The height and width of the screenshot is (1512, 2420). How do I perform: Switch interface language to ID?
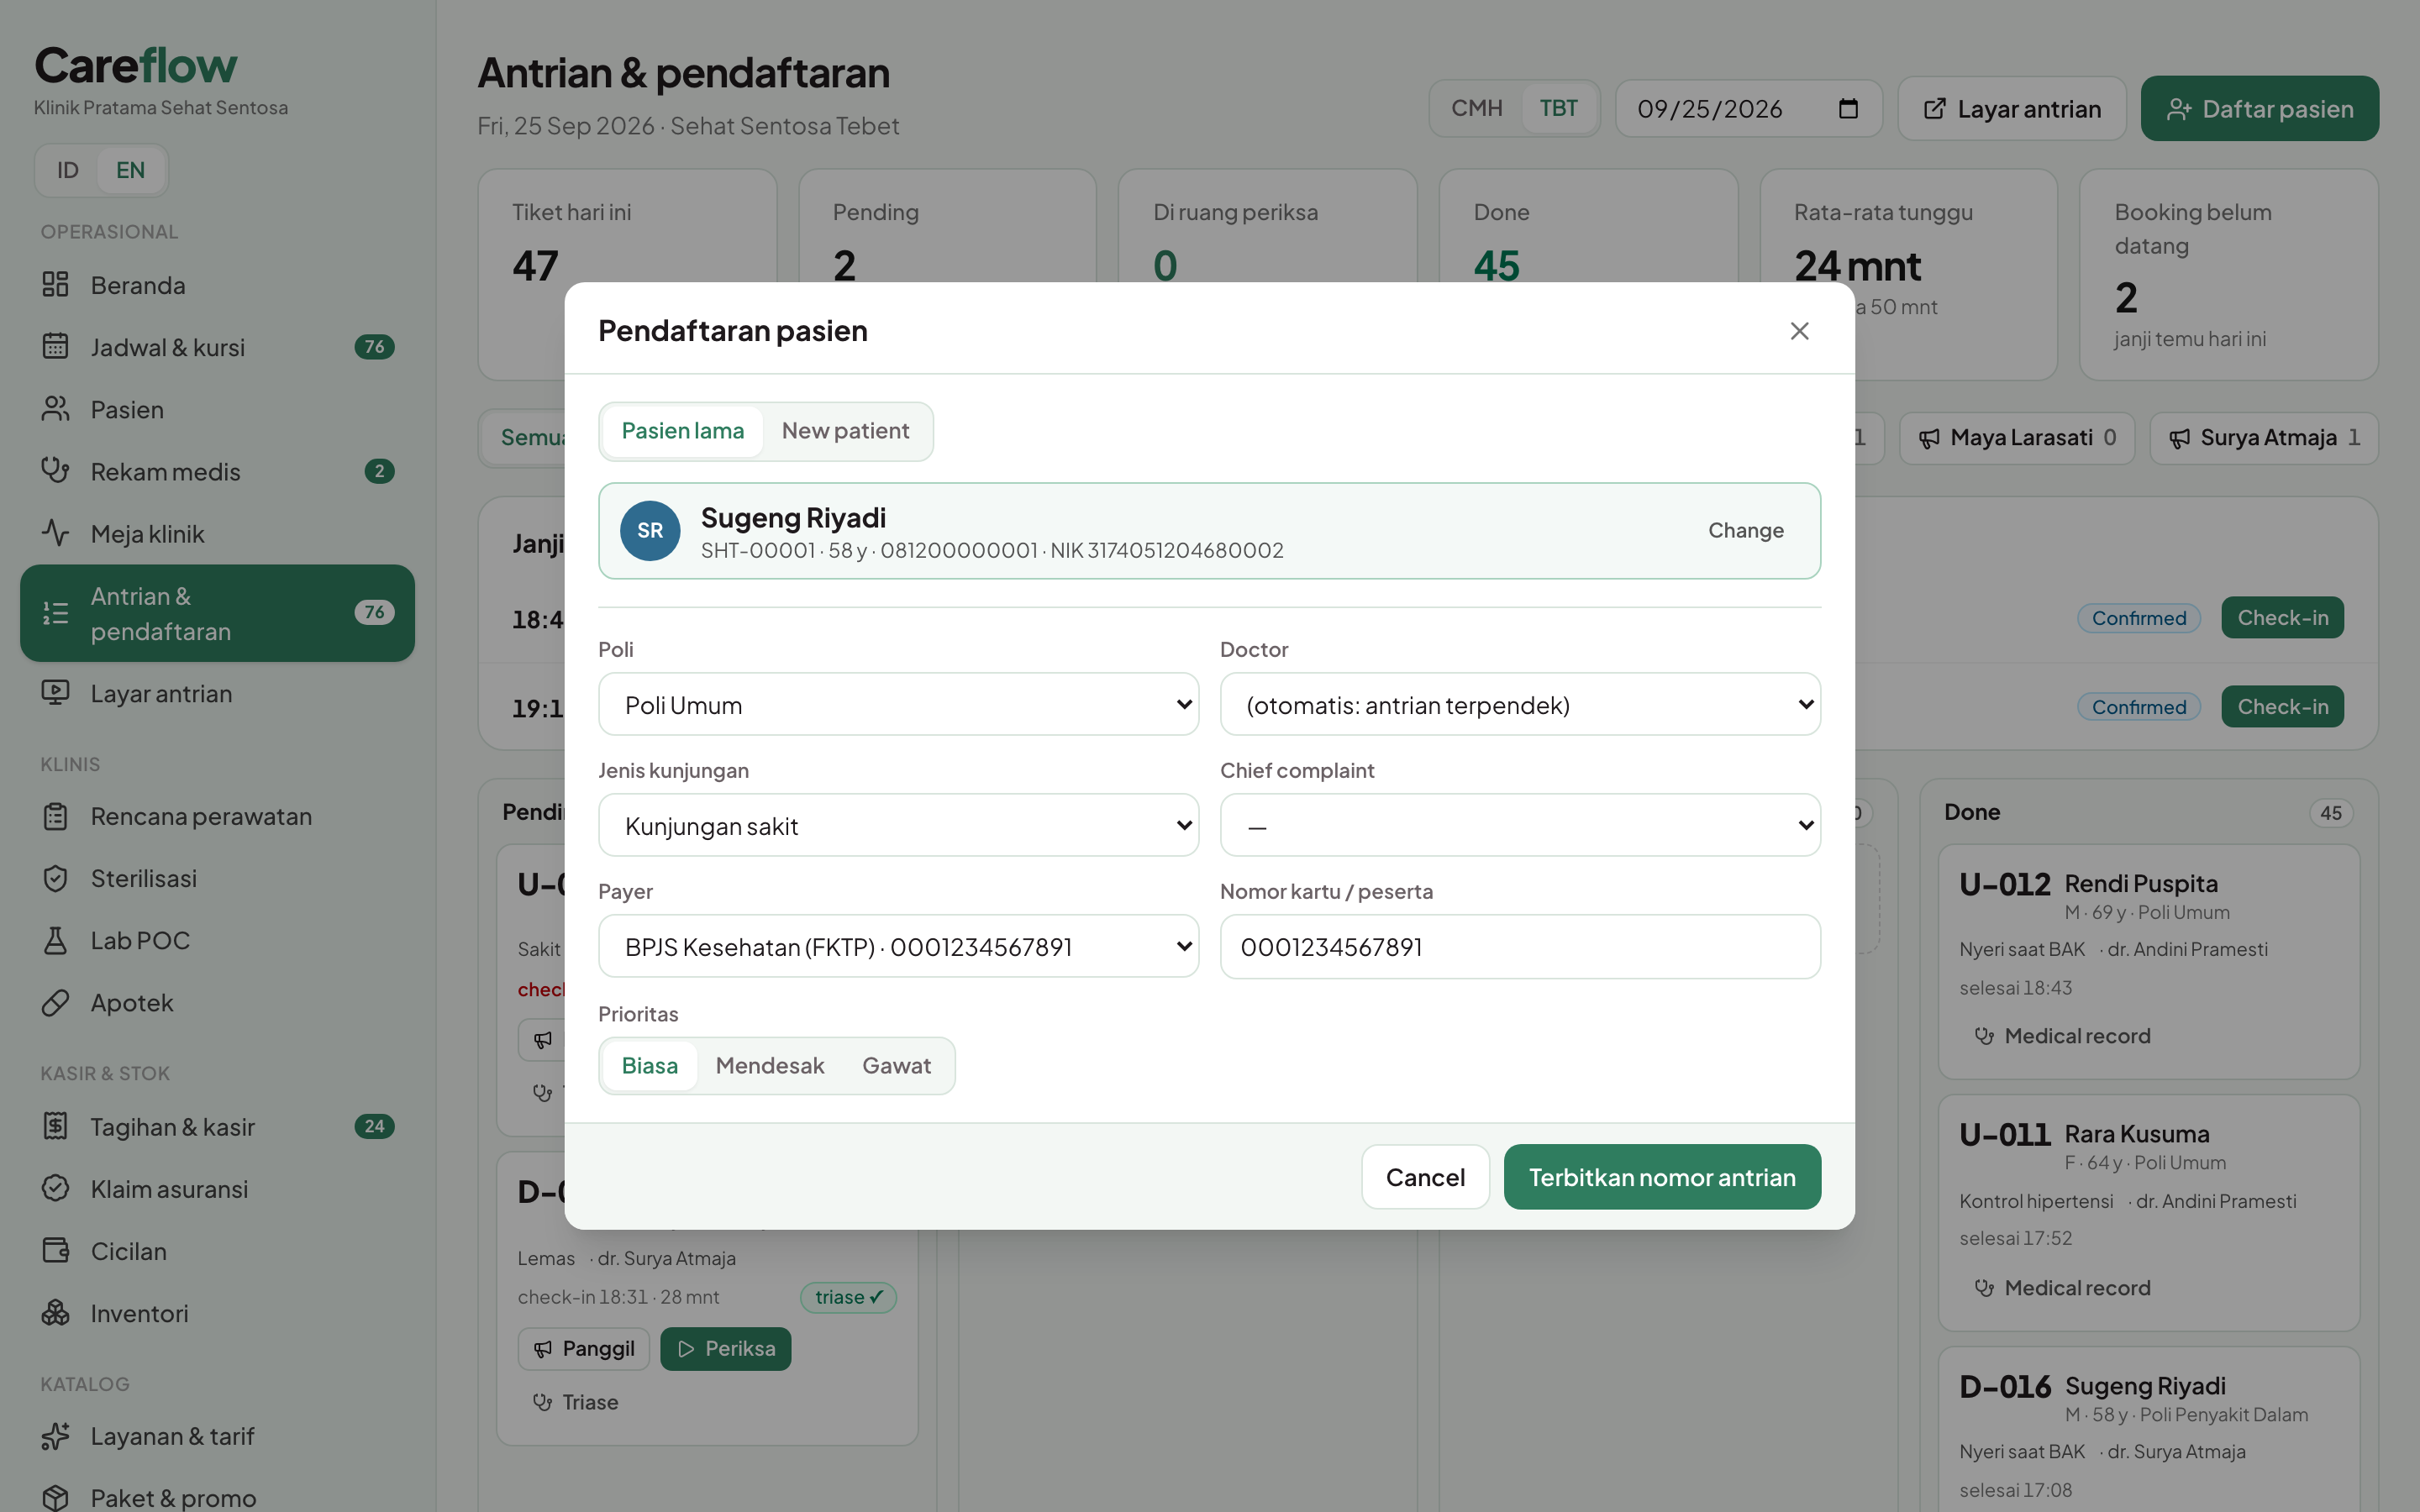[x=67, y=170]
